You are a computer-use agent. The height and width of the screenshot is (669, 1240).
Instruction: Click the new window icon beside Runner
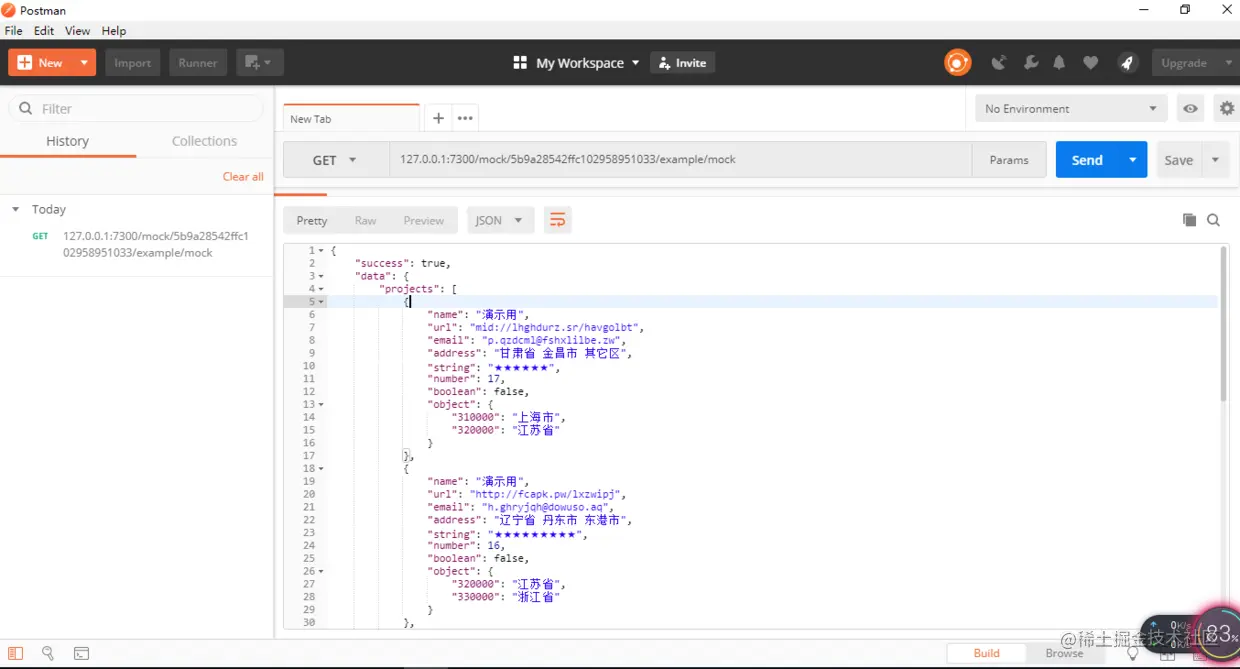click(260, 62)
